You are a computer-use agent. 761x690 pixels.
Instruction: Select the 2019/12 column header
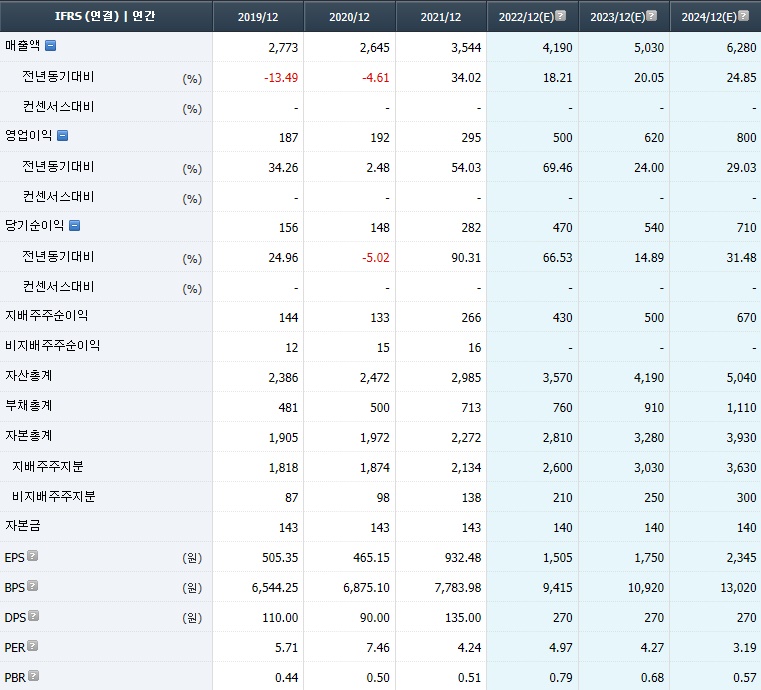(x=258, y=17)
